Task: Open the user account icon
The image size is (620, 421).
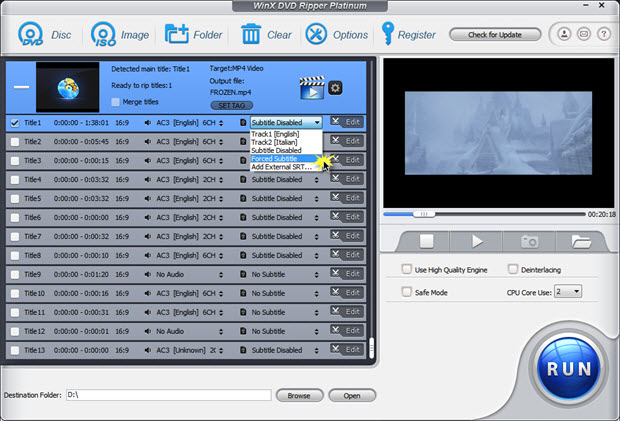Action: point(564,34)
